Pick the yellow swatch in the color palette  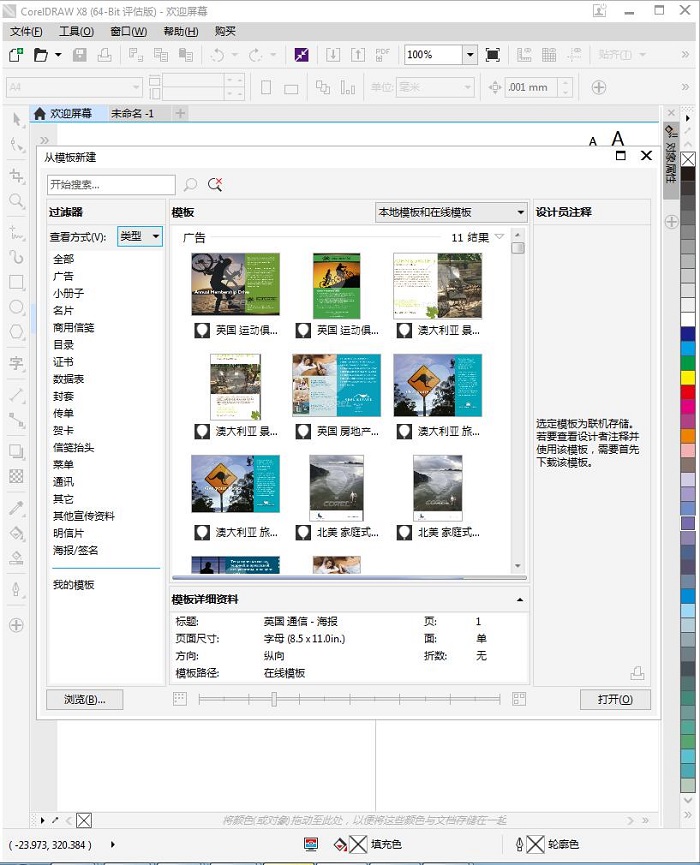pyautogui.click(x=687, y=377)
